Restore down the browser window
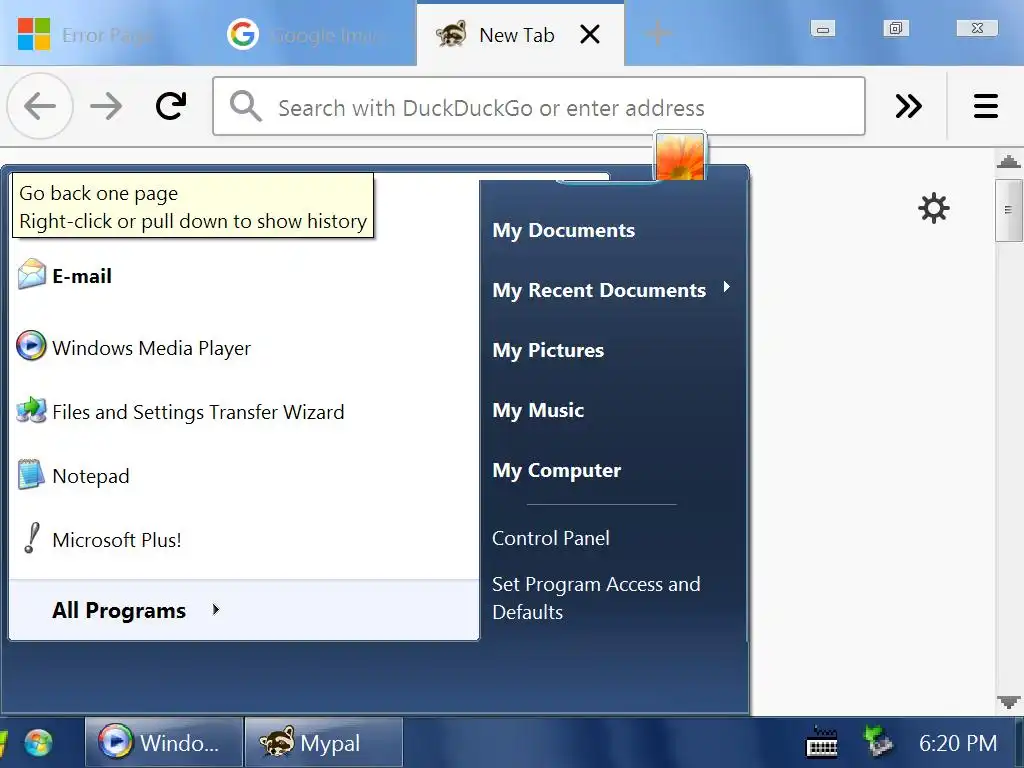Viewport: 1024px width, 768px height. pyautogui.click(x=896, y=28)
